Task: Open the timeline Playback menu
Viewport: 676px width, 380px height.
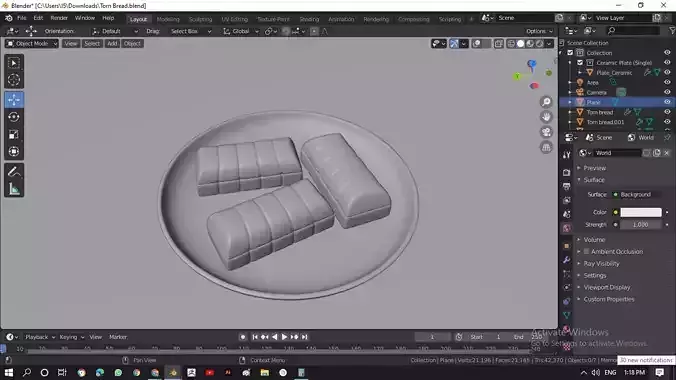Action: tap(40, 337)
